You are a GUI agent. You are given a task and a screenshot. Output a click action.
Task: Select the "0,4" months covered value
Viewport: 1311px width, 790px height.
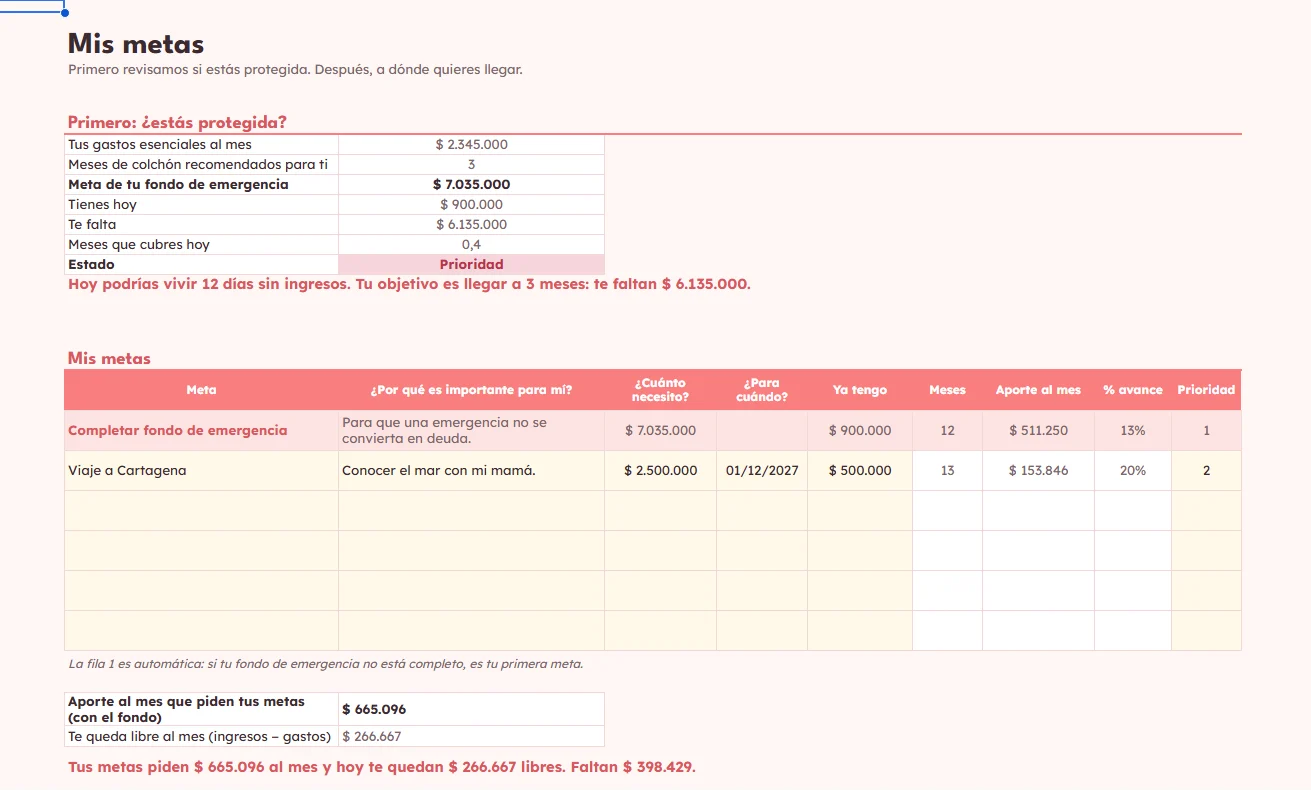point(472,245)
